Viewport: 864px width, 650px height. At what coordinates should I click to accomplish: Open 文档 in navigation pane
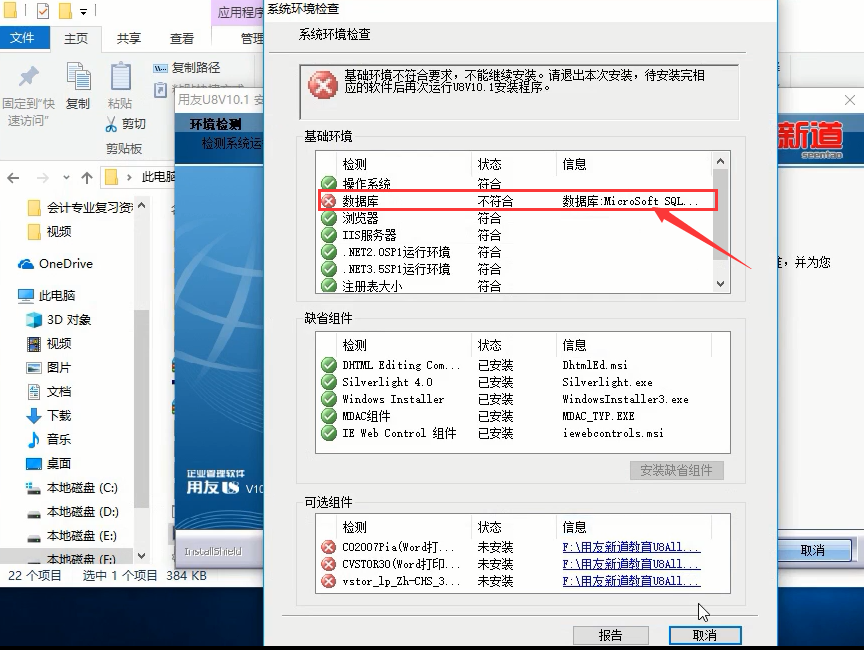click(x=49, y=392)
